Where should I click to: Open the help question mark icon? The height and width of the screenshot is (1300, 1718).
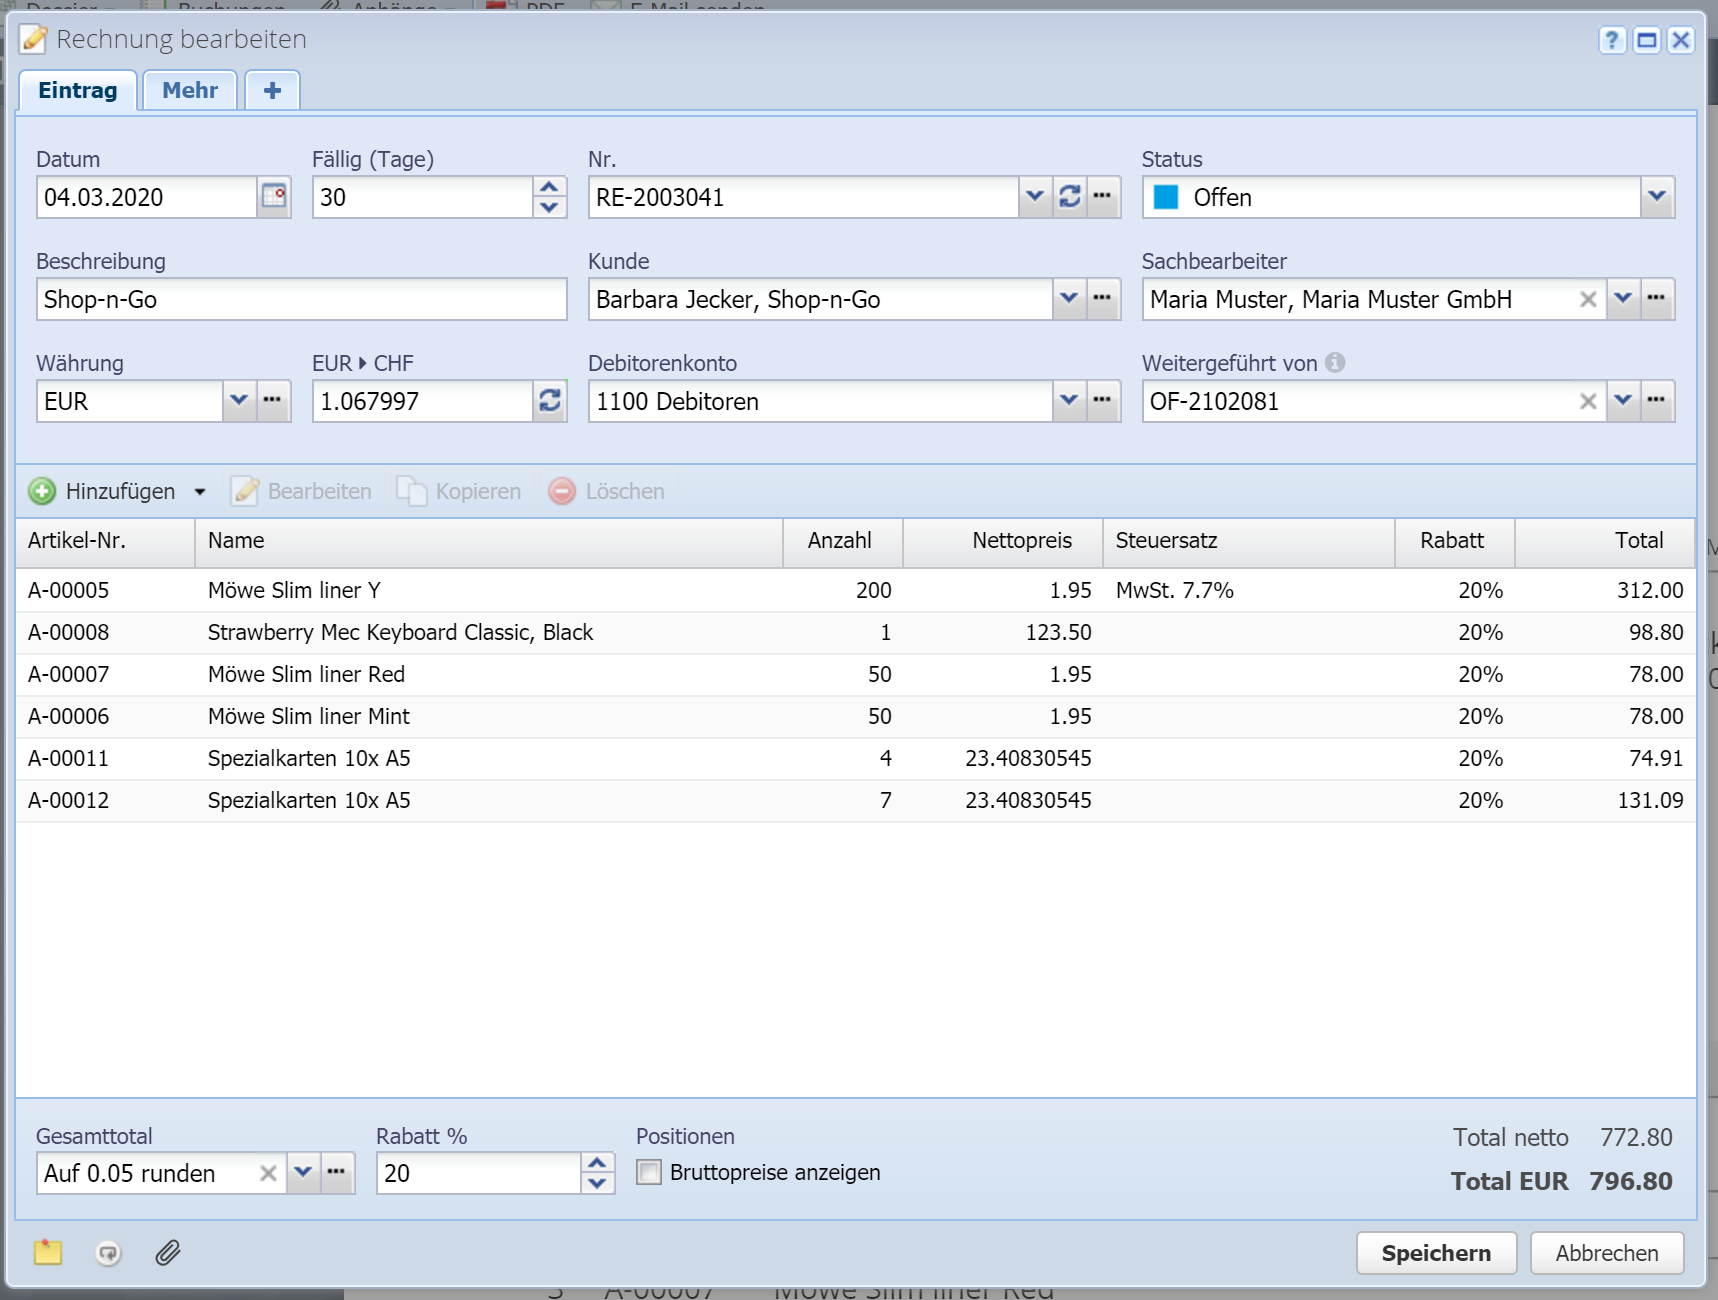tap(1611, 40)
